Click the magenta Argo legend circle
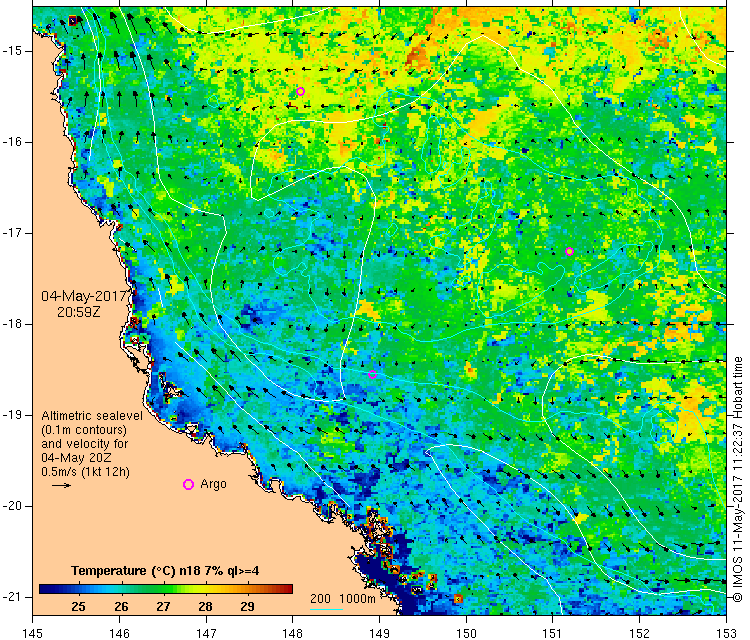750x640 pixels. click(188, 485)
